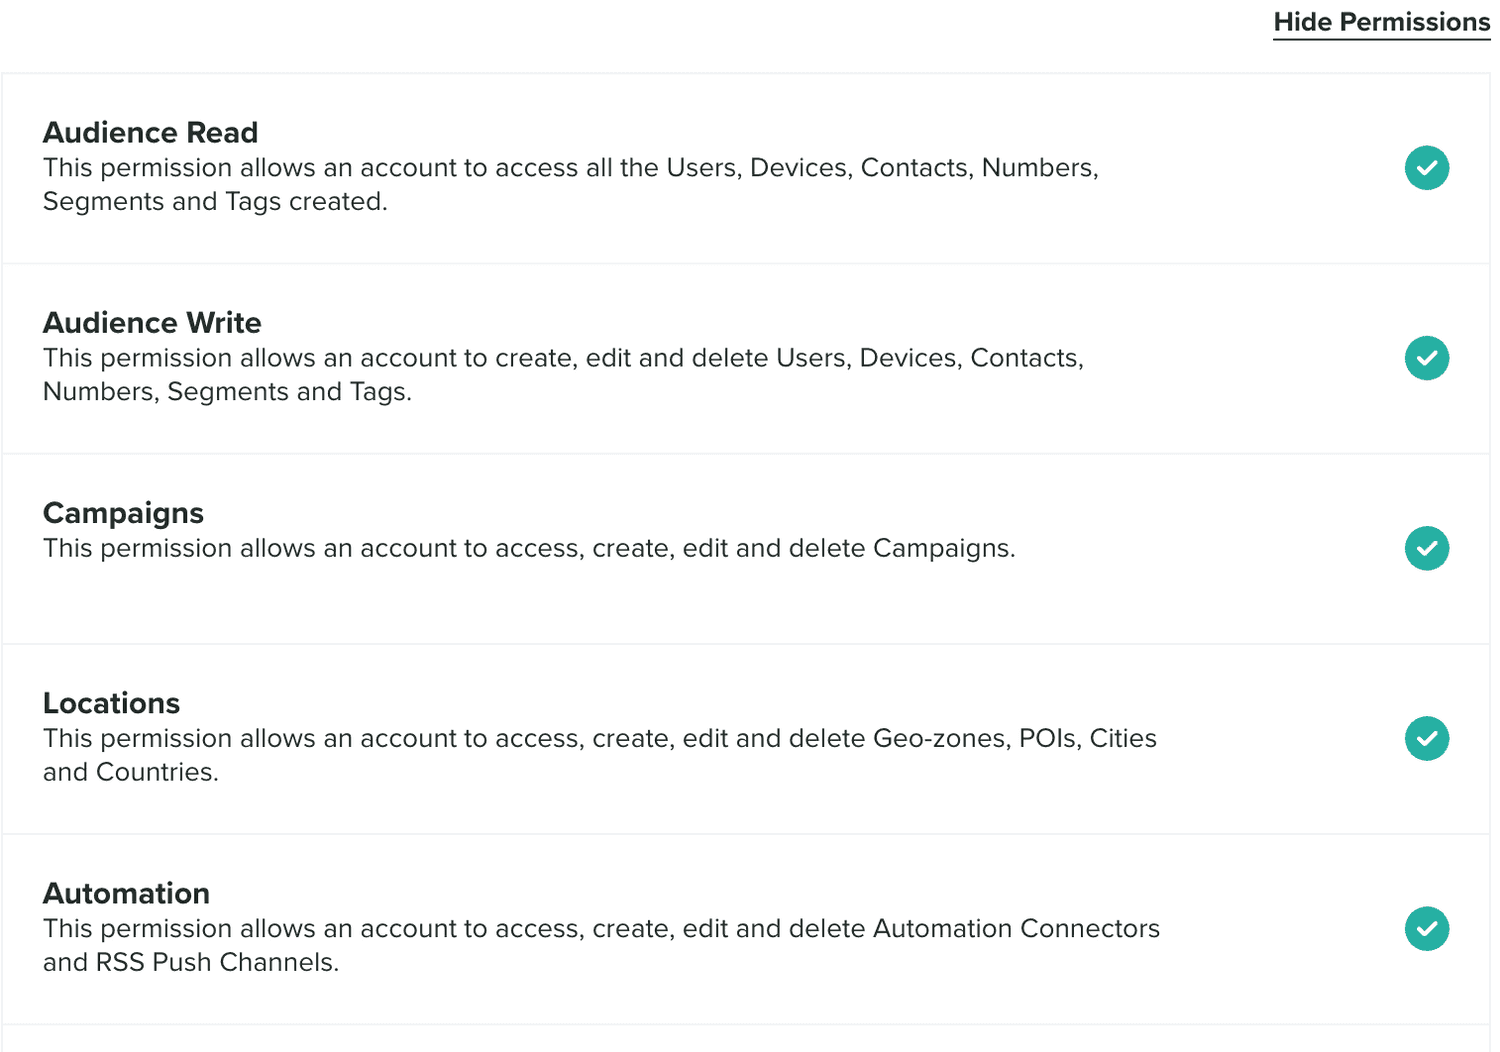The image size is (1500, 1052).
Task: Click the checkmark icon beside Audience Write
Action: point(1427,358)
